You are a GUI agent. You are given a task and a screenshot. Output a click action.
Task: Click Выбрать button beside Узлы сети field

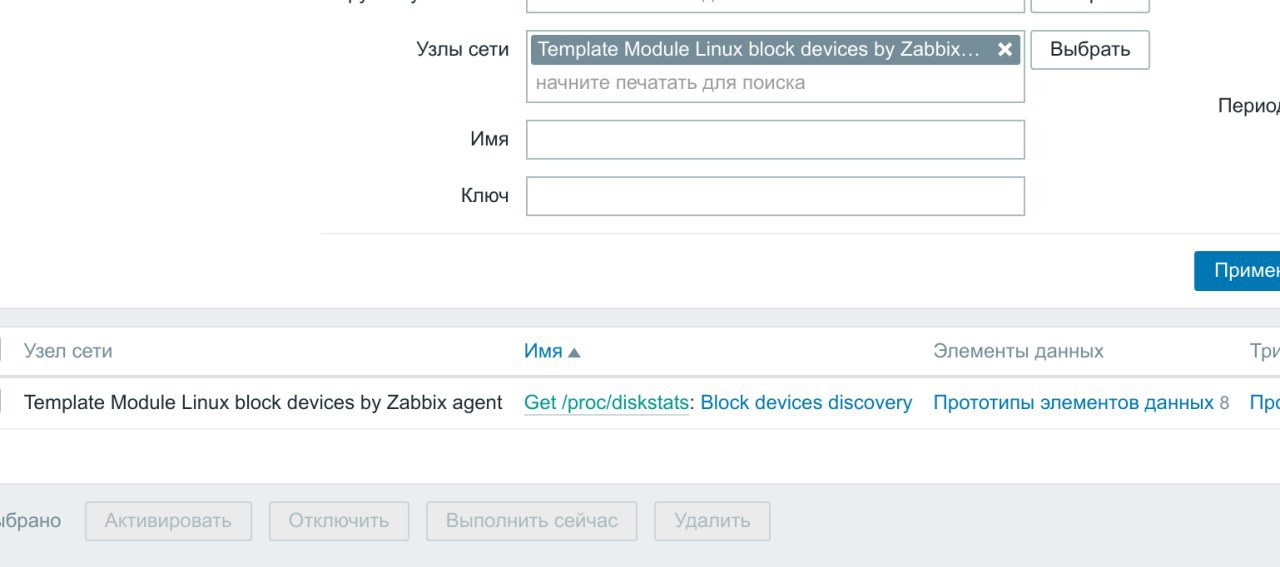(x=1090, y=49)
